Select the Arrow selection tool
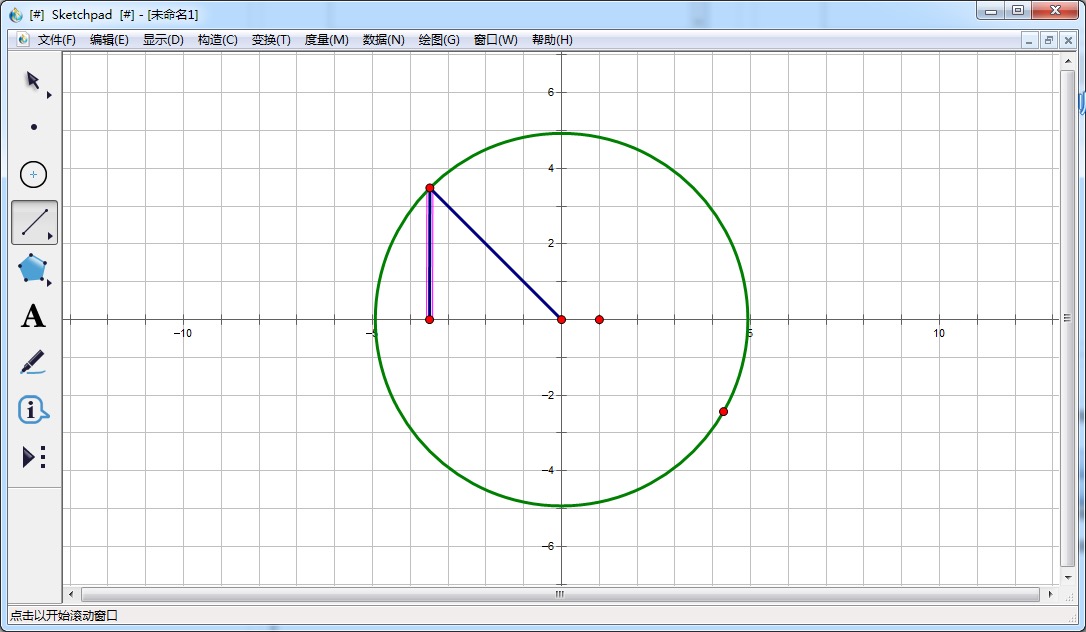1086x632 pixels. coord(33,80)
